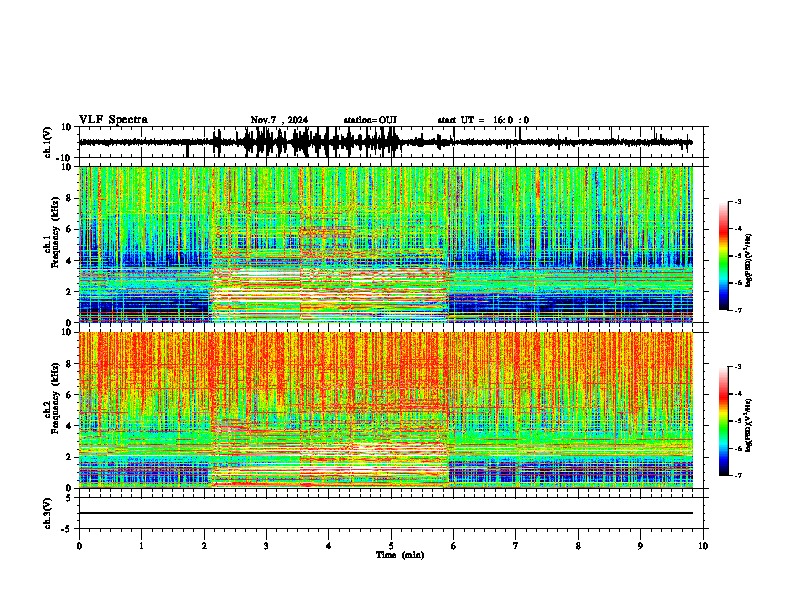Click time axis tick label "8"
This screenshot has width=792, height=612.
click(578, 546)
